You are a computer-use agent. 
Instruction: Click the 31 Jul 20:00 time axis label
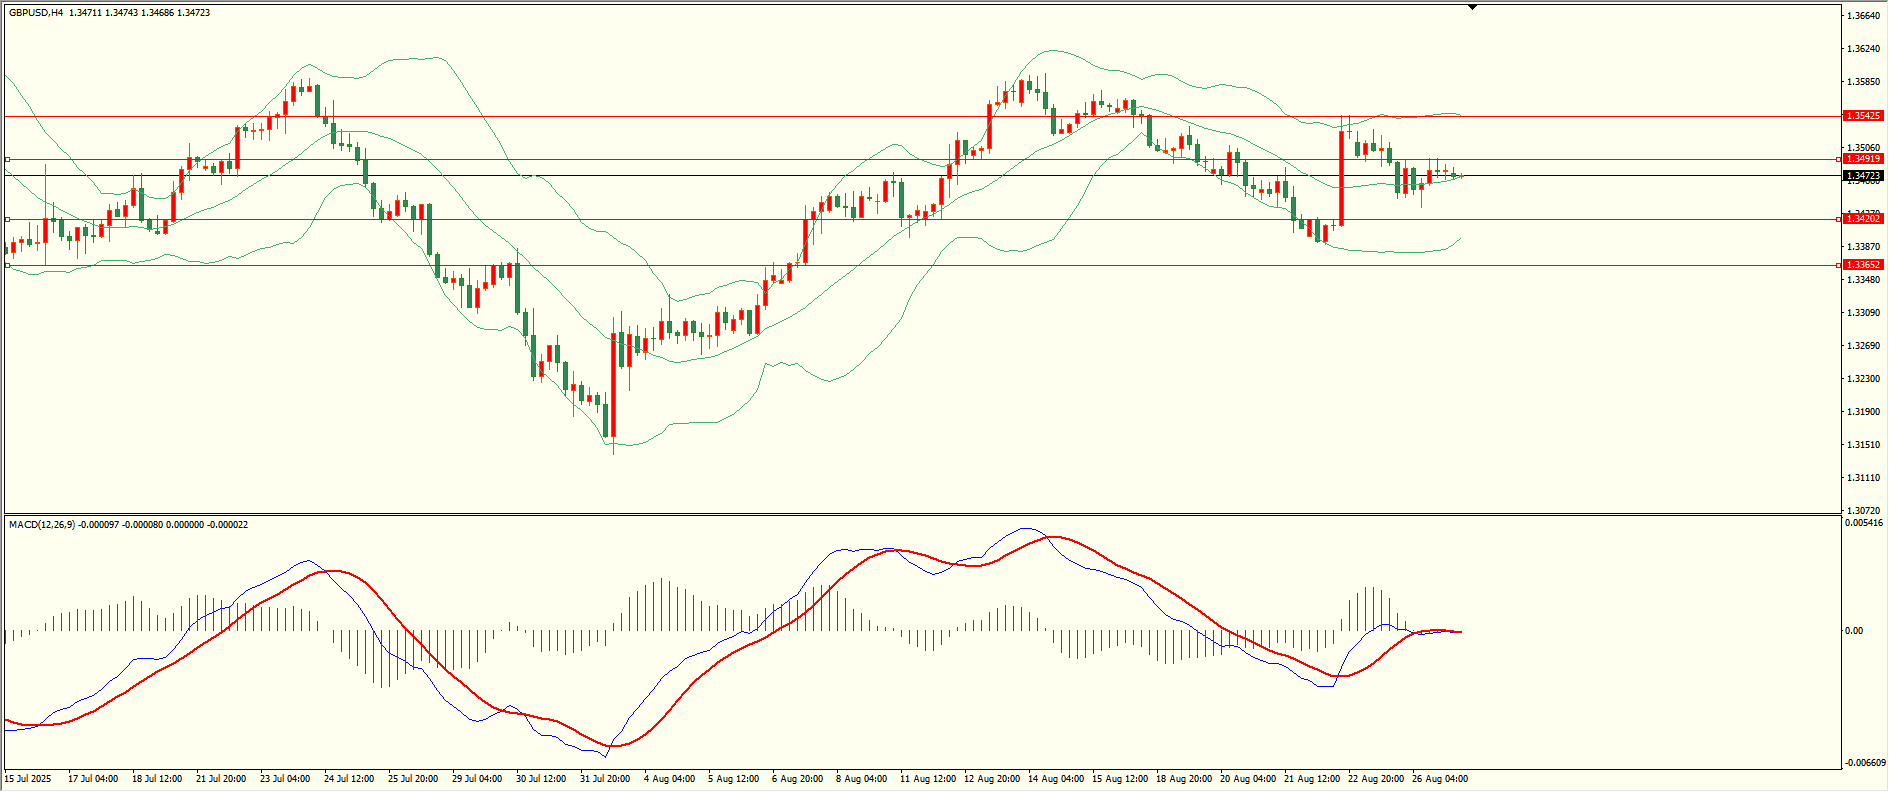point(605,779)
